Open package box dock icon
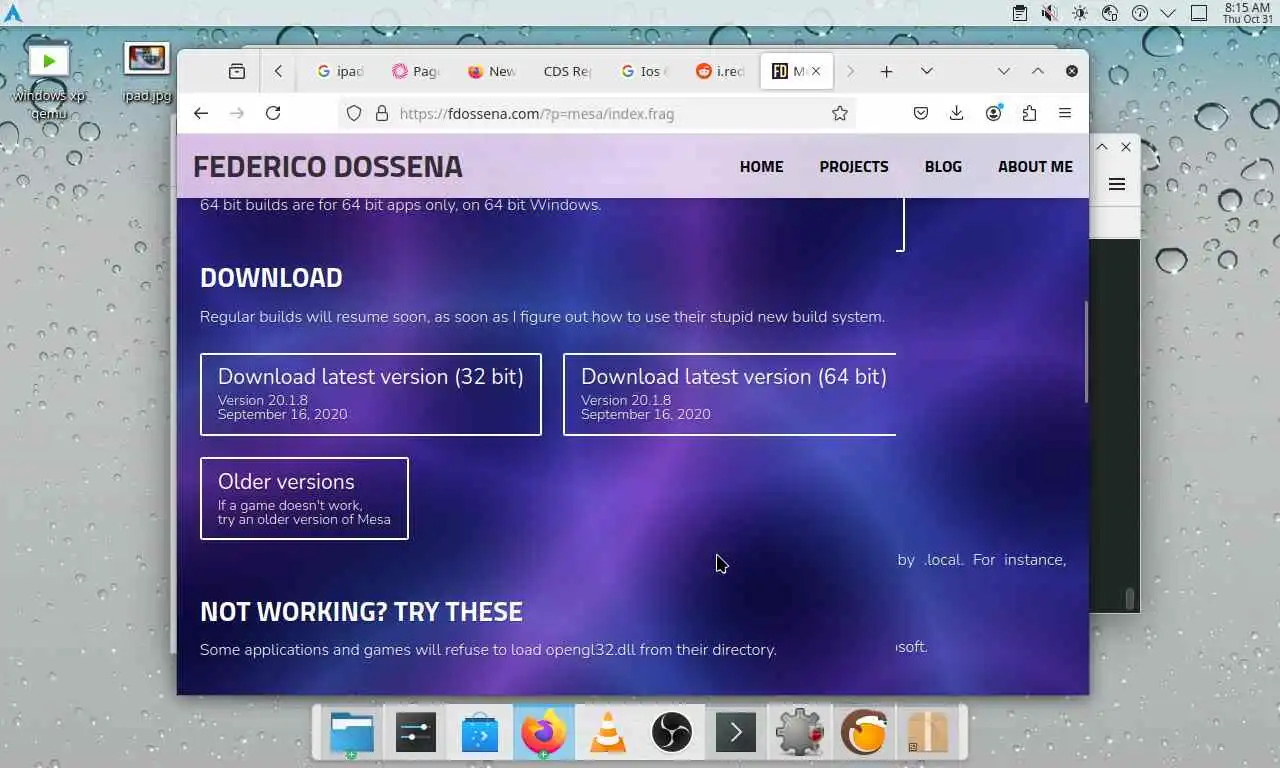Screen dimensions: 1280x768 928,734
